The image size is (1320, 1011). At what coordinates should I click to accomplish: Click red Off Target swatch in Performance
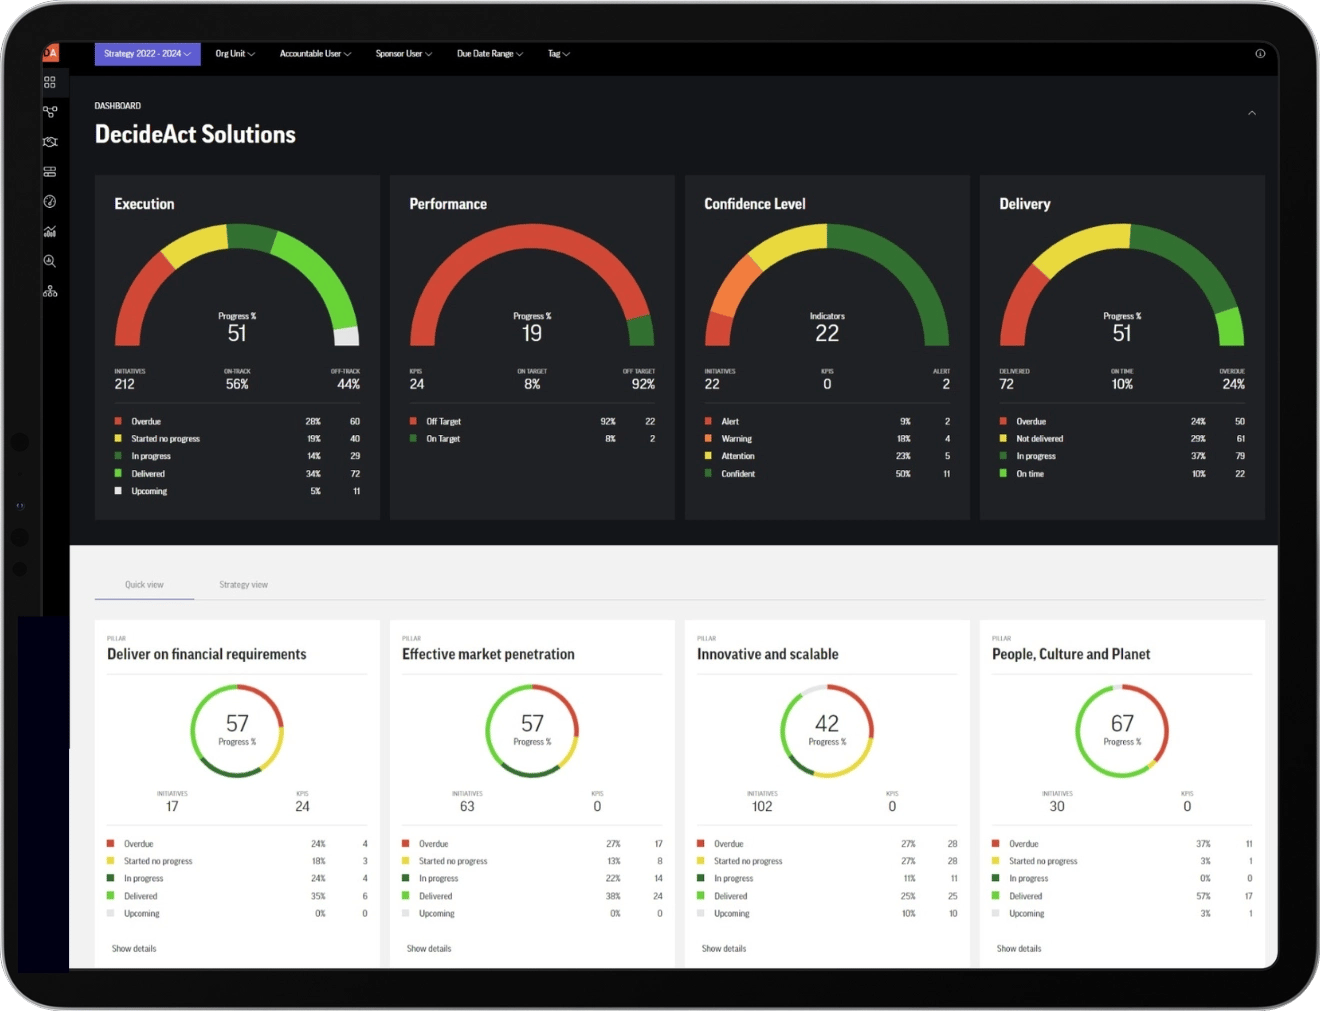[413, 421]
